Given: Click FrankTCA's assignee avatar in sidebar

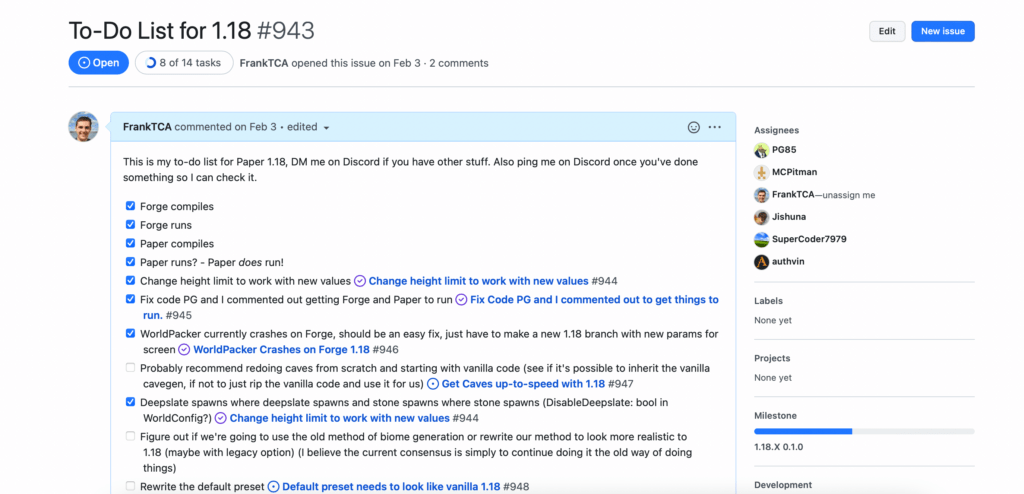Looking at the screenshot, I should pos(761,195).
